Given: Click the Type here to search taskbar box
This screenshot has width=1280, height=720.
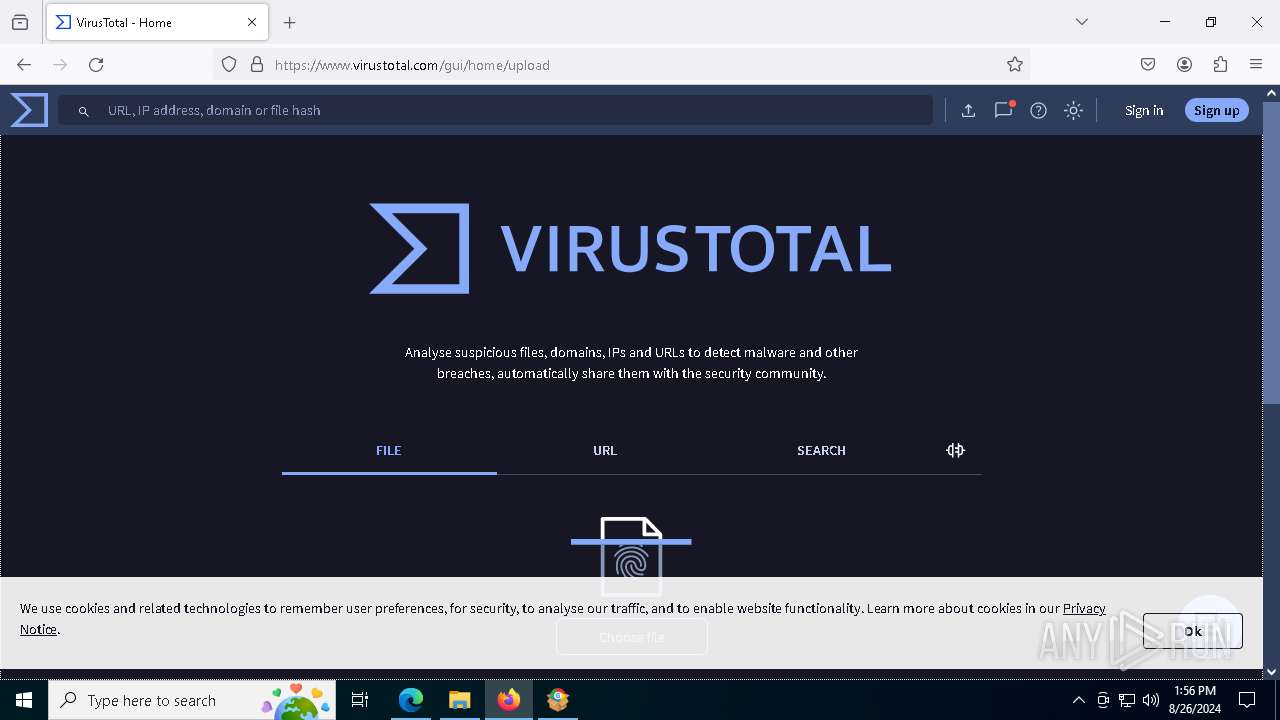Looking at the screenshot, I should pos(194,700).
